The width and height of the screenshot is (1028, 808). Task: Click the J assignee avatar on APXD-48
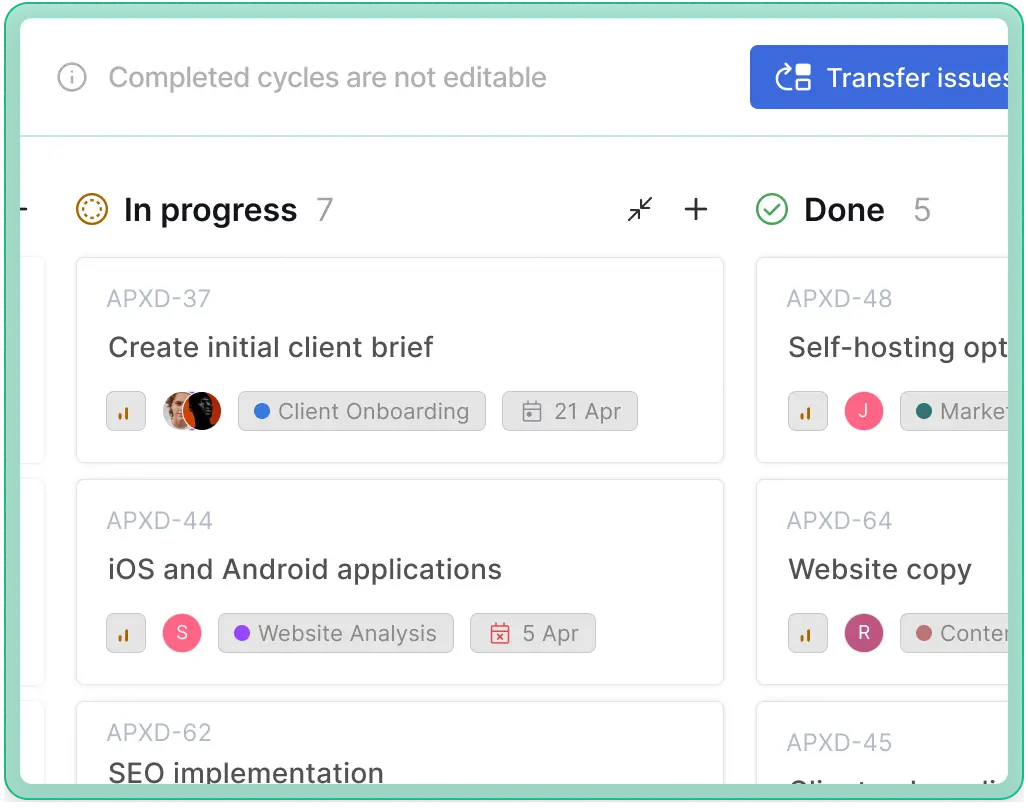tap(864, 411)
